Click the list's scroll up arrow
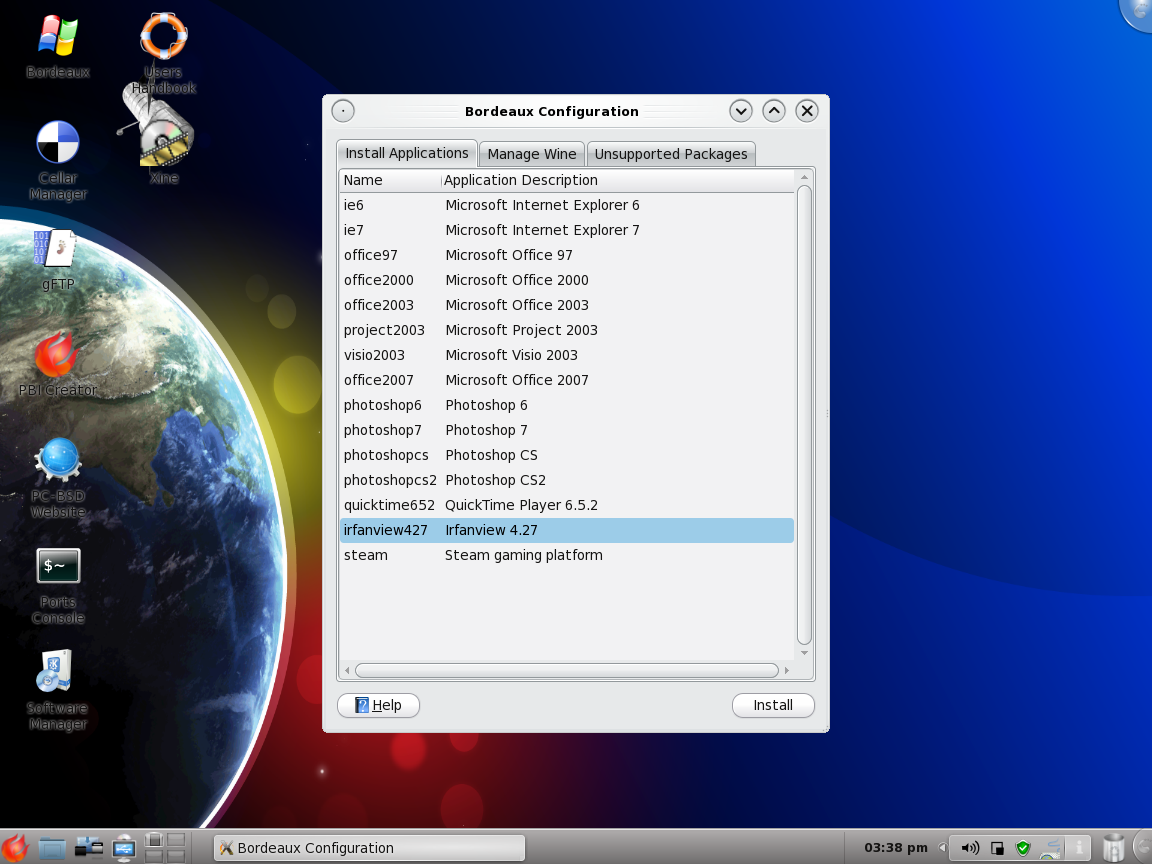1152x864 pixels. coord(804,177)
